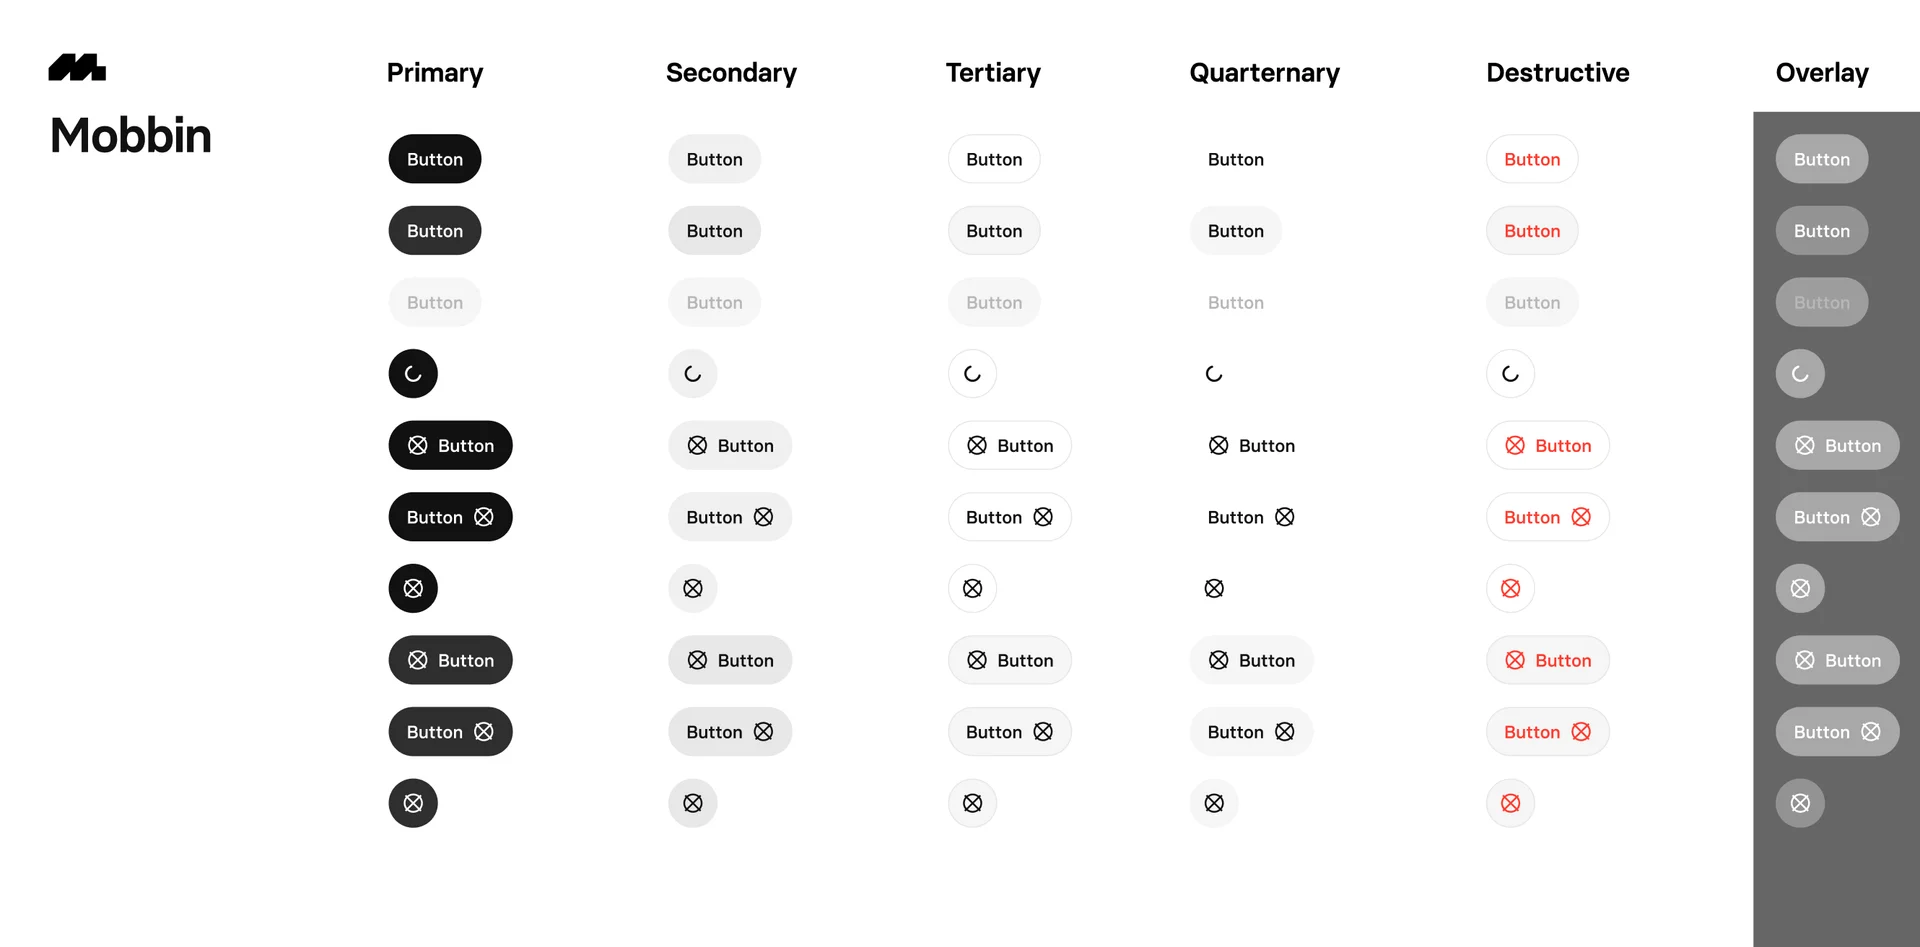1920x947 pixels.
Task: Click the Overlay loading spinner button
Action: tap(1801, 373)
